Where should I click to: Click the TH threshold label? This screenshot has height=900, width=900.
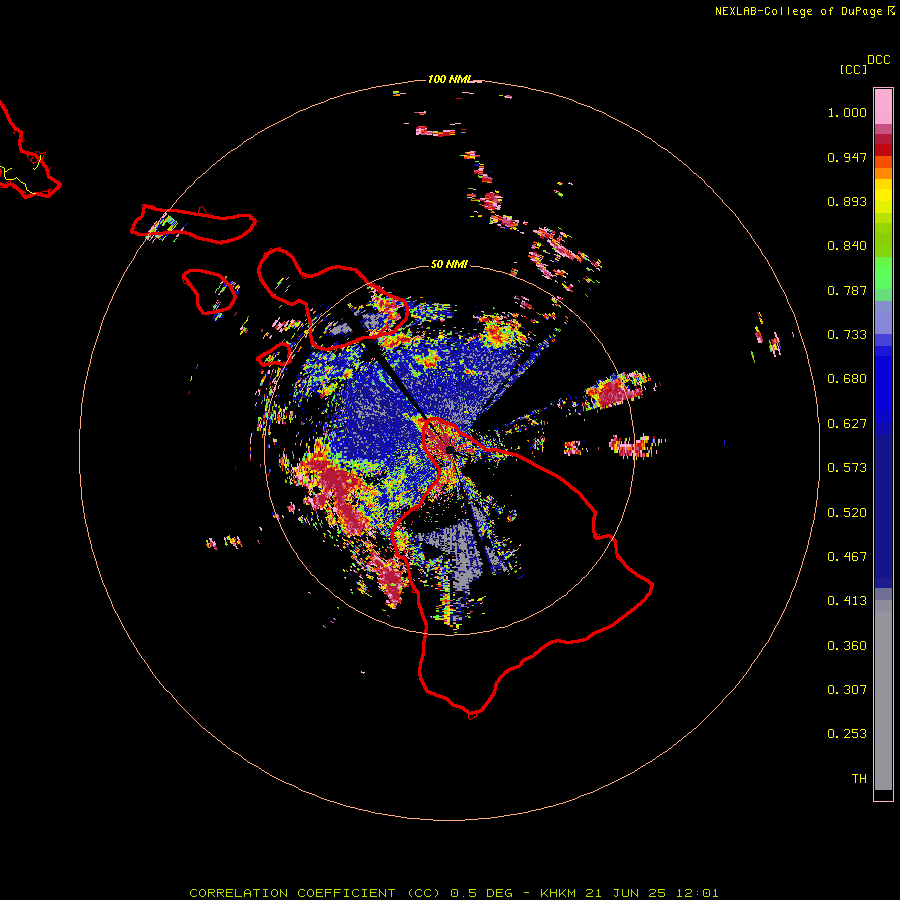click(x=859, y=779)
